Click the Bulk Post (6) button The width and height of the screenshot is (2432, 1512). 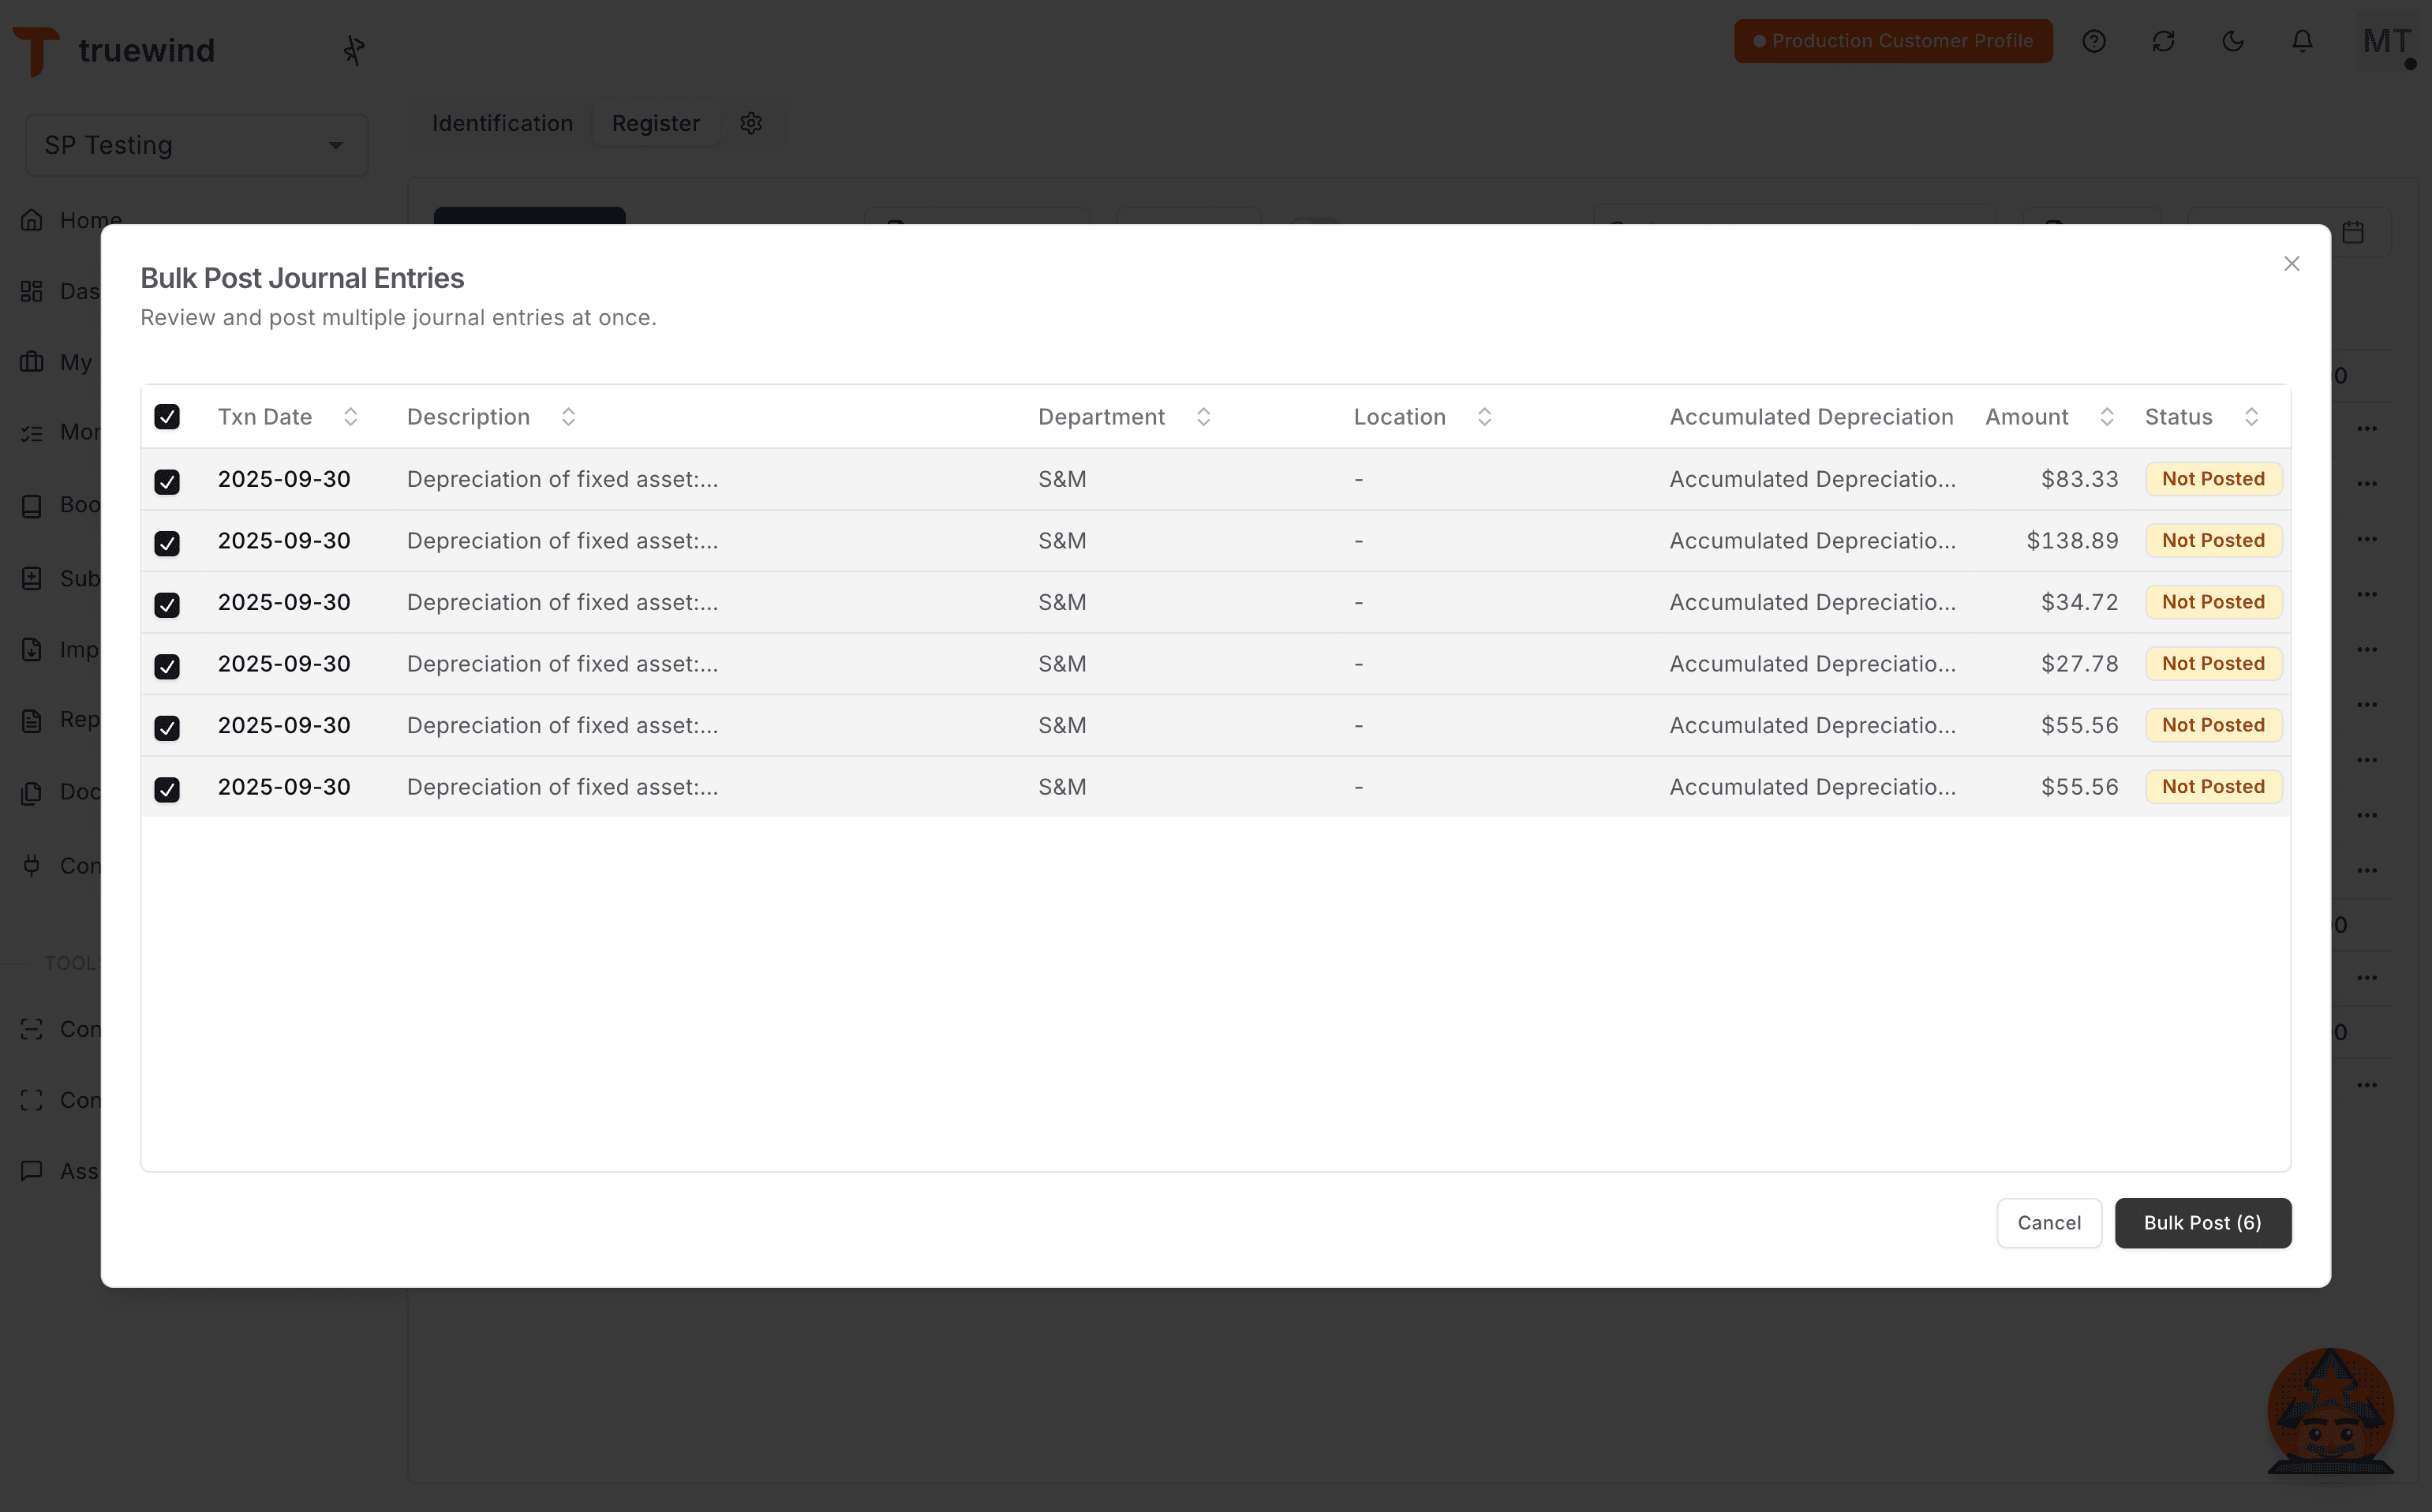coord(2202,1222)
